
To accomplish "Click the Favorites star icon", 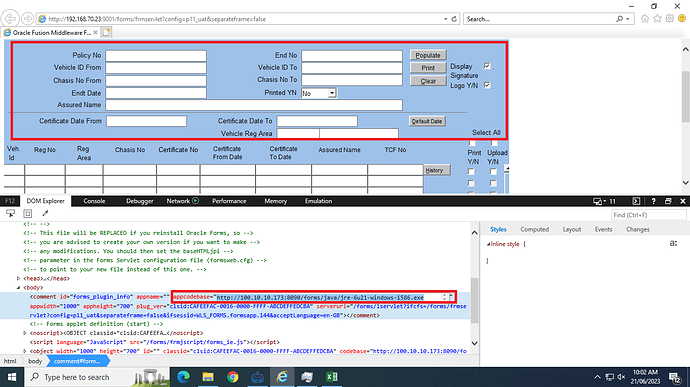I will 657,18.
